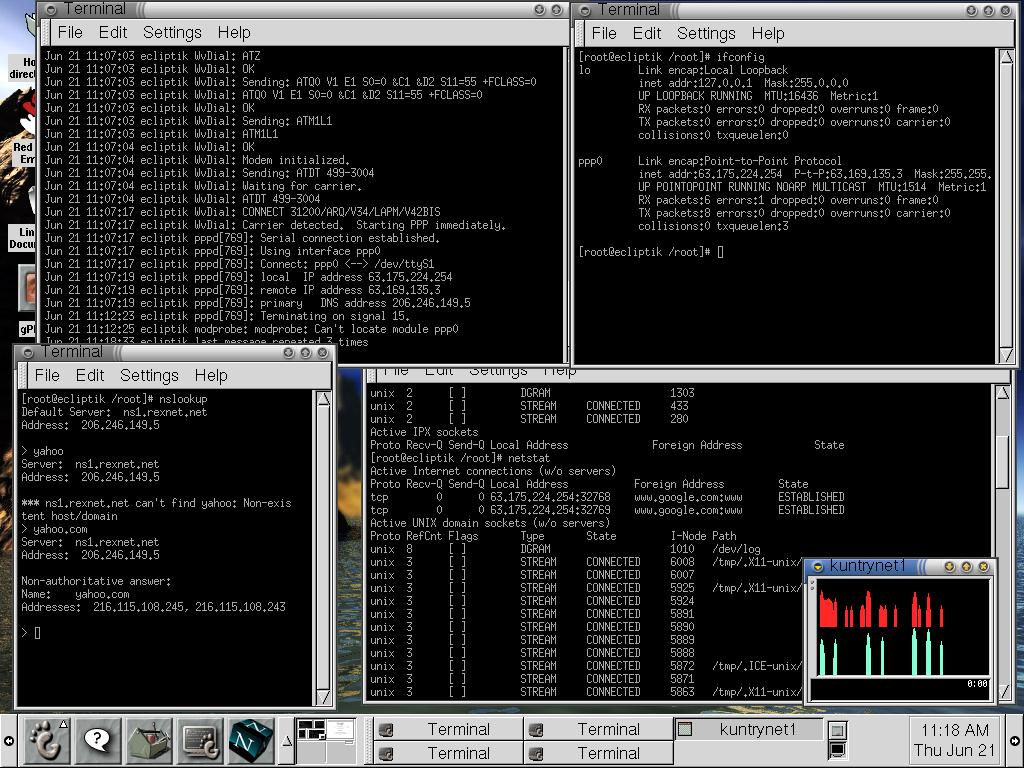Hide panel using right edge arrow
Image resolution: width=1024 pixels, height=768 pixels.
[x=1014, y=741]
